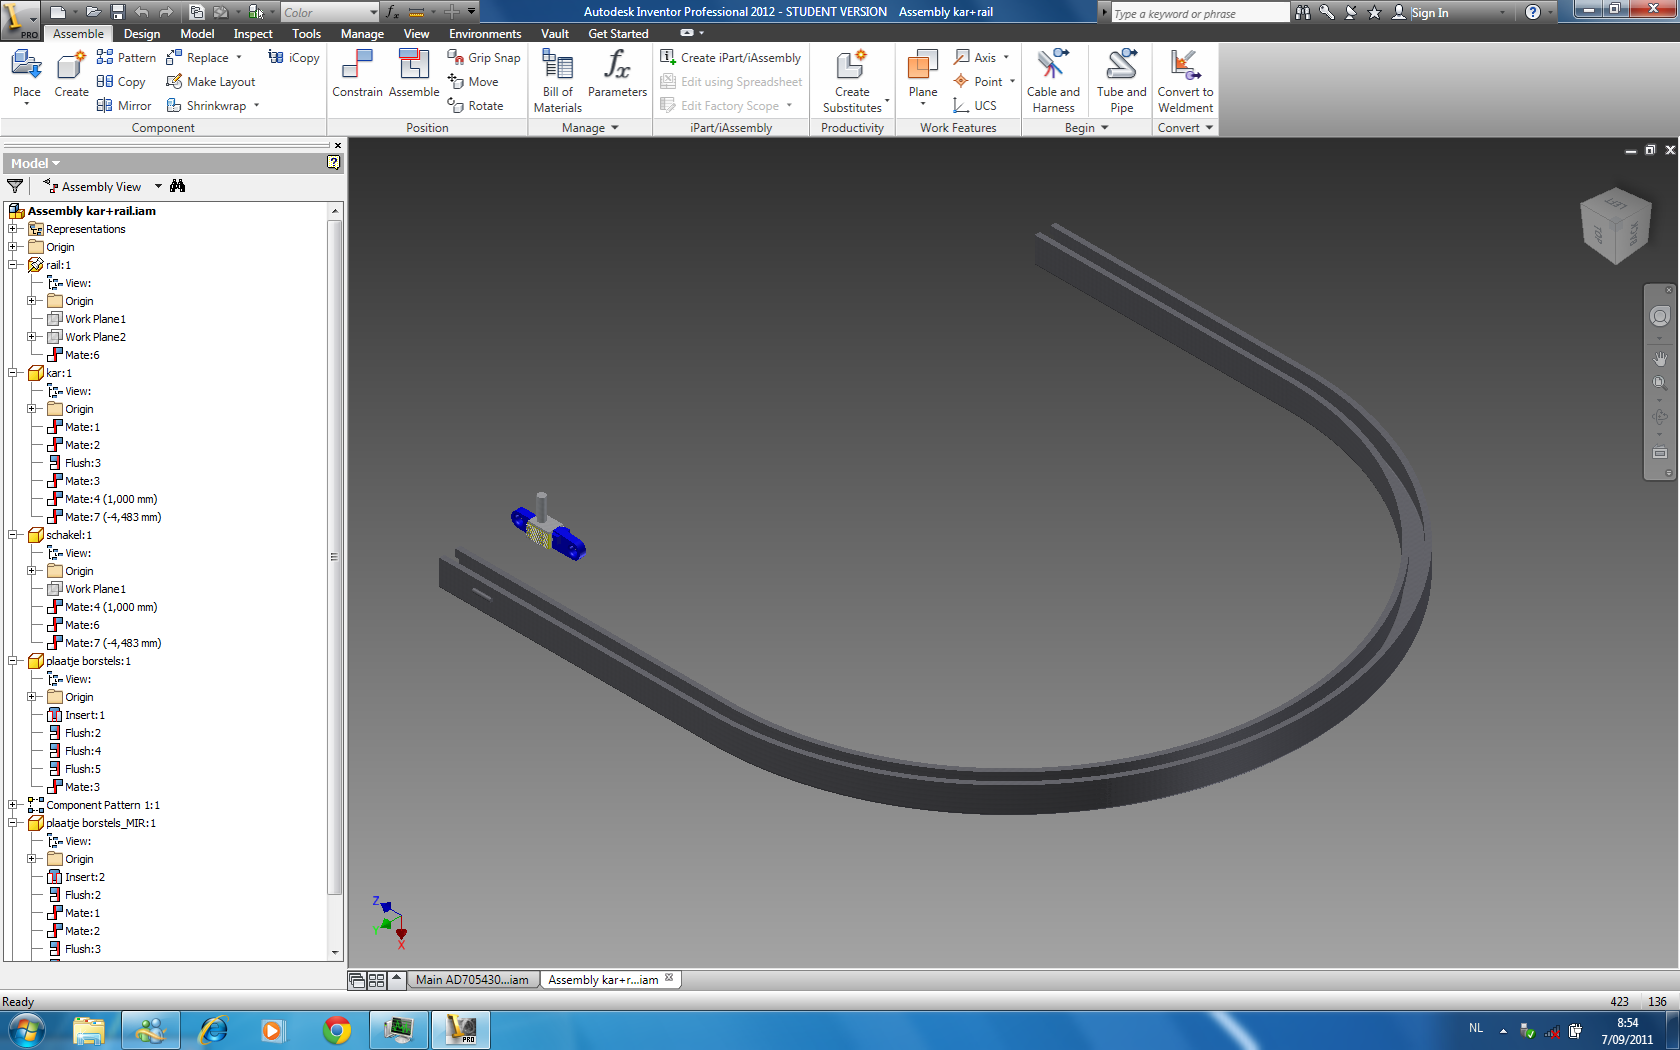Collapse the kar:1 tree node
The width and height of the screenshot is (1680, 1050).
coord(13,373)
